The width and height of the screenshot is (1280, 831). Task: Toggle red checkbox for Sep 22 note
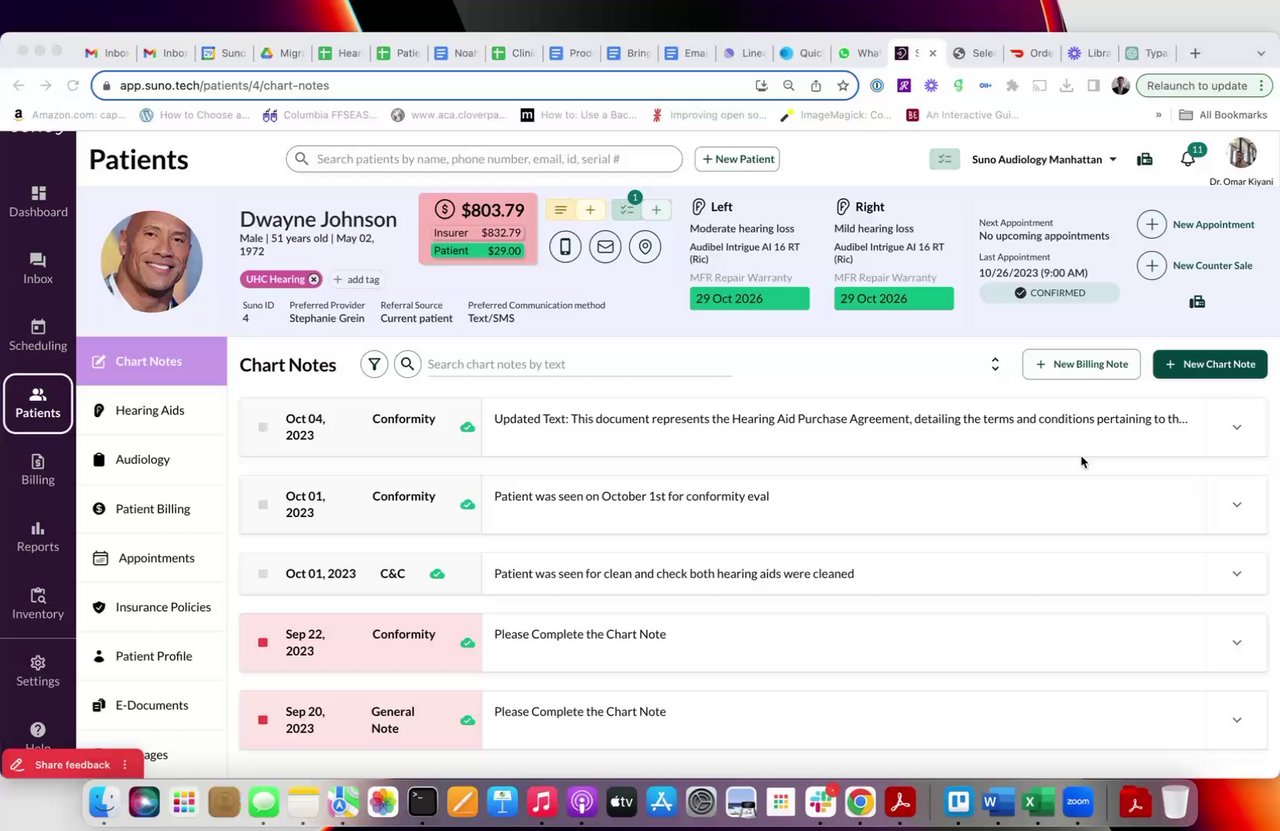(x=263, y=642)
